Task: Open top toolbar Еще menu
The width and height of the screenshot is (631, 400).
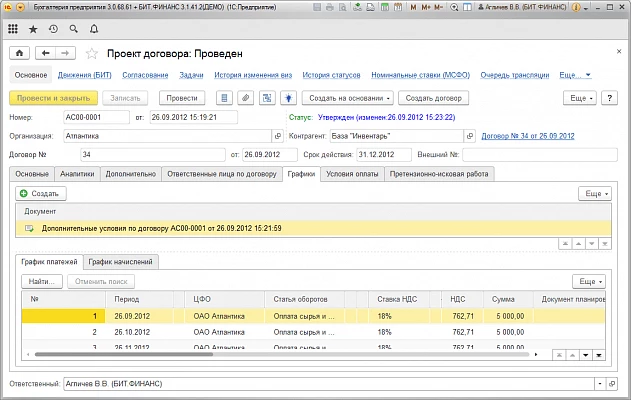Action: pyautogui.click(x=579, y=98)
